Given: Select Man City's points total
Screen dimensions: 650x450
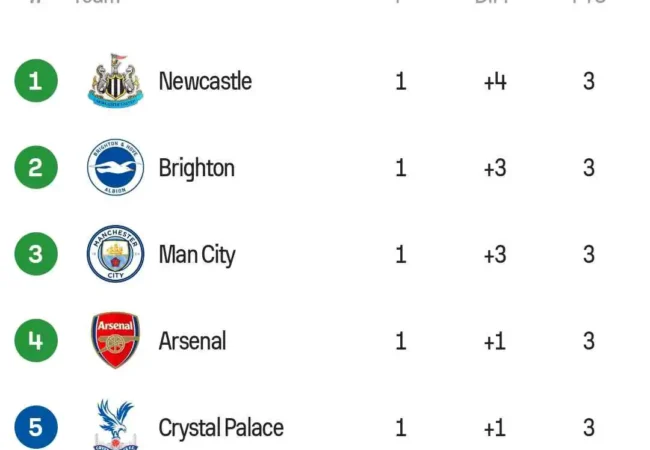Looking at the screenshot, I should 589,254.
